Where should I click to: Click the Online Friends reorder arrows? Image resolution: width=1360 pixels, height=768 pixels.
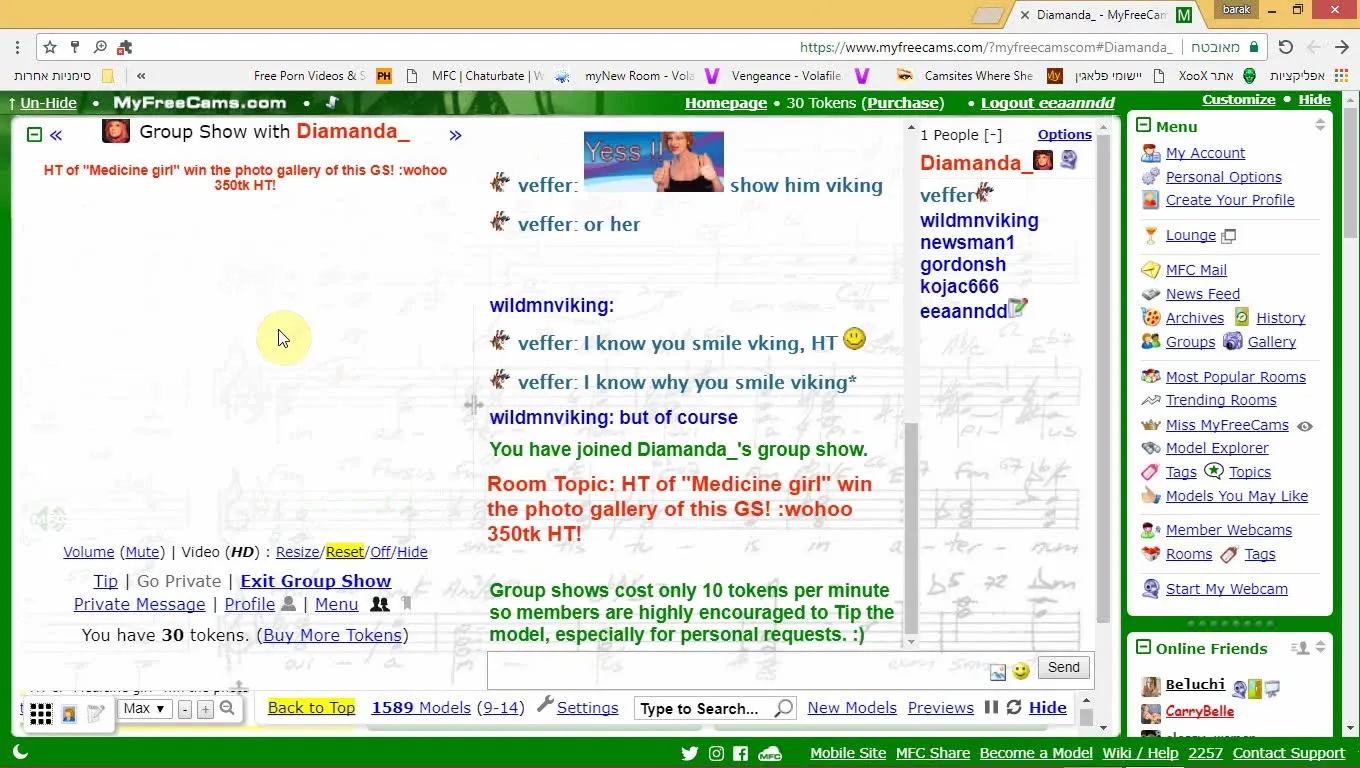point(1321,648)
